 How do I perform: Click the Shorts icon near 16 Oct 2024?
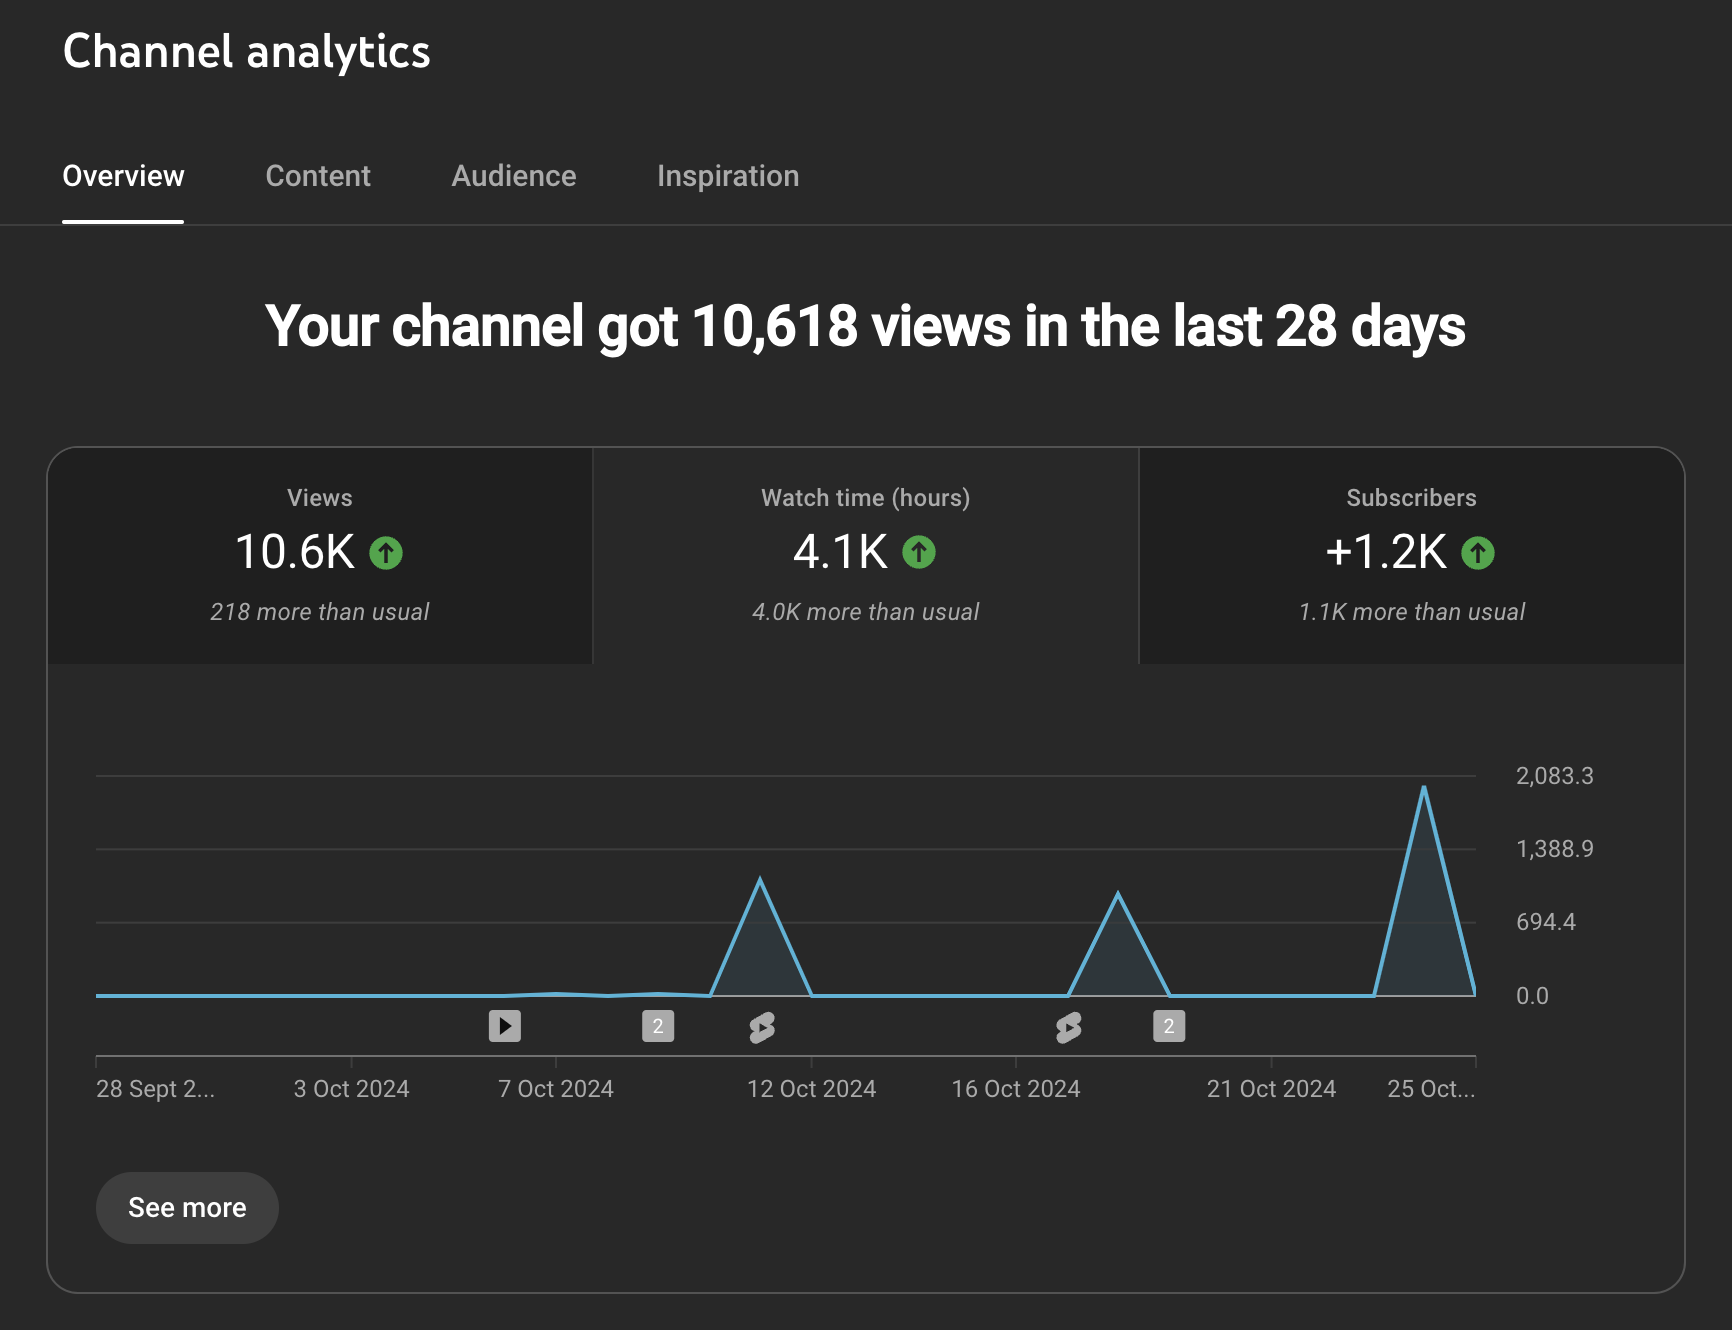[x=1068, y=1027]
